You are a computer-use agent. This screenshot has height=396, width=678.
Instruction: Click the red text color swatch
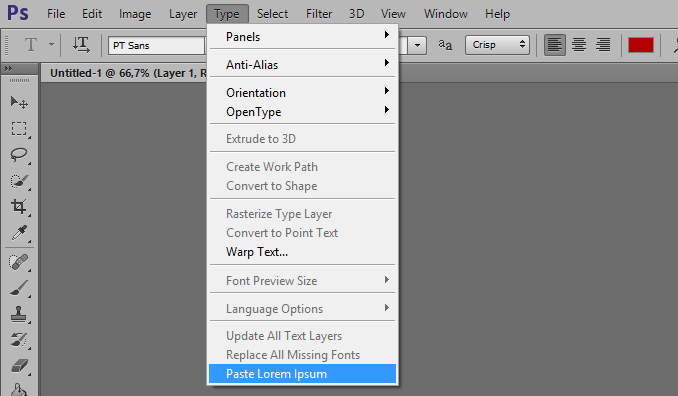640,45
